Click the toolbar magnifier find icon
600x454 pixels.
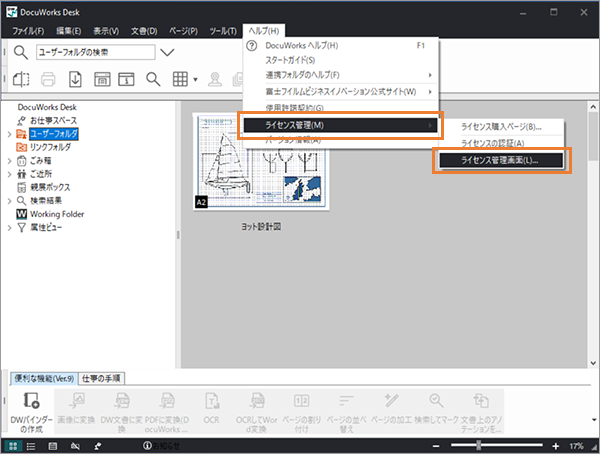coord(153,80)
